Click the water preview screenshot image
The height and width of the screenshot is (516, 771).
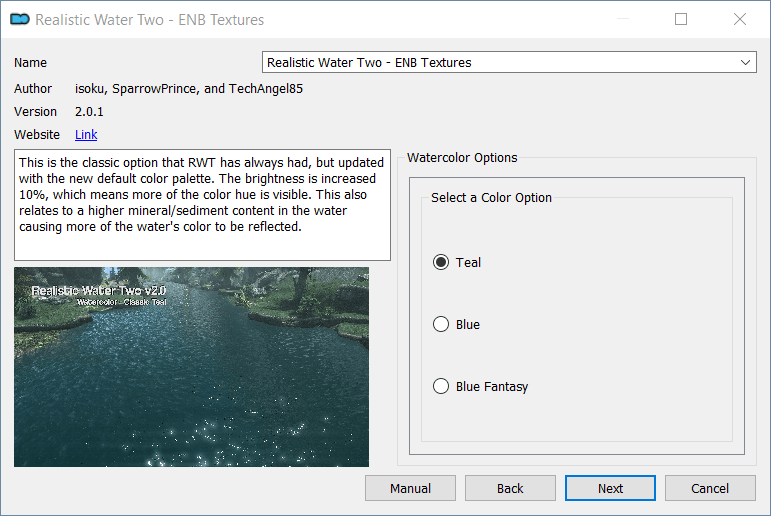pos(191,366)
